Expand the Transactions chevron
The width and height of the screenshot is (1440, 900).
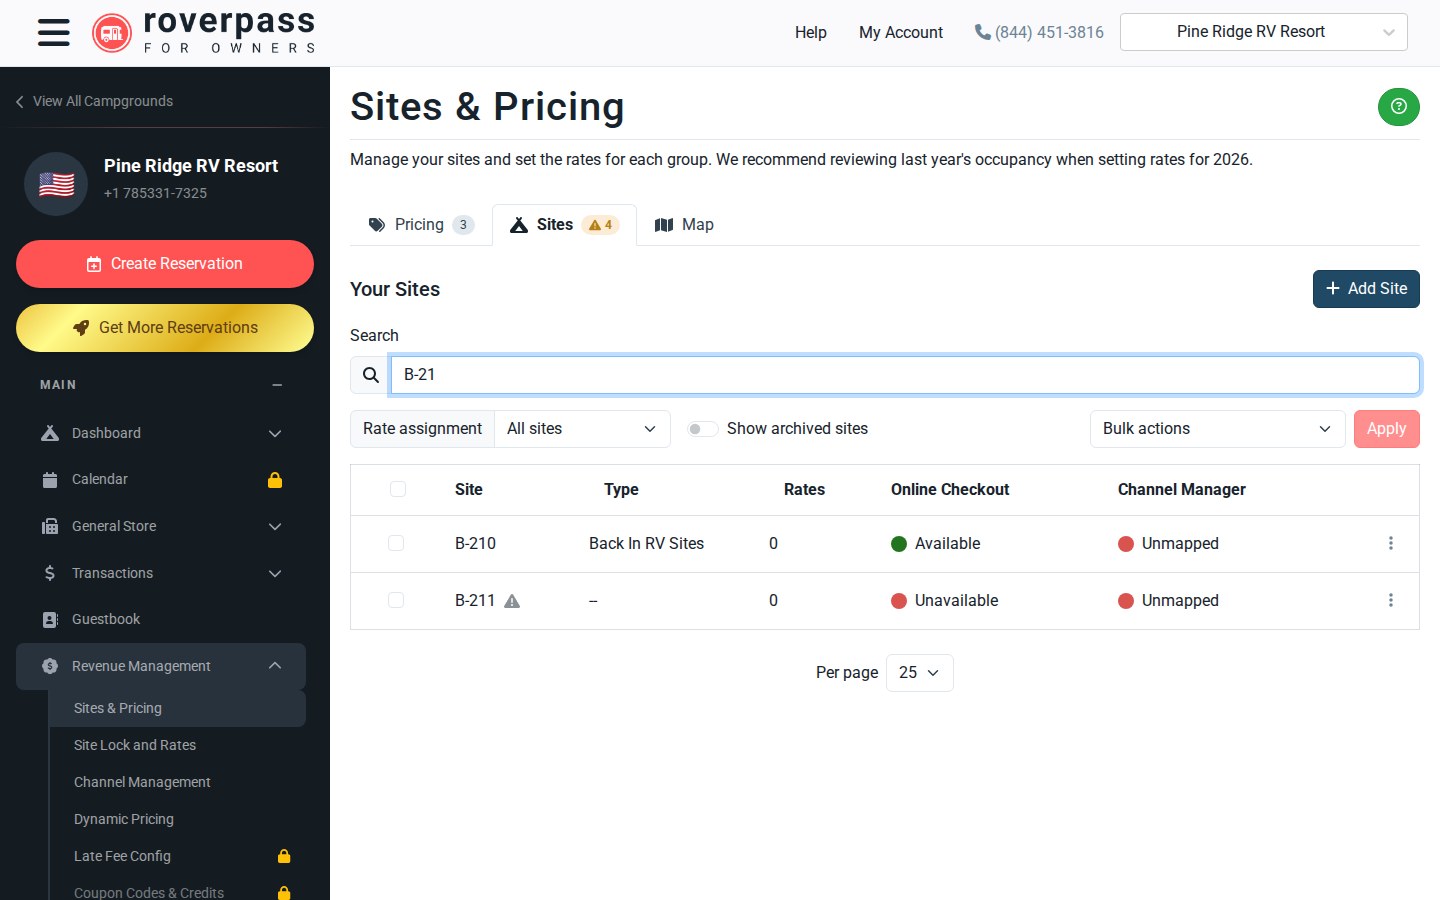(275, 573)
